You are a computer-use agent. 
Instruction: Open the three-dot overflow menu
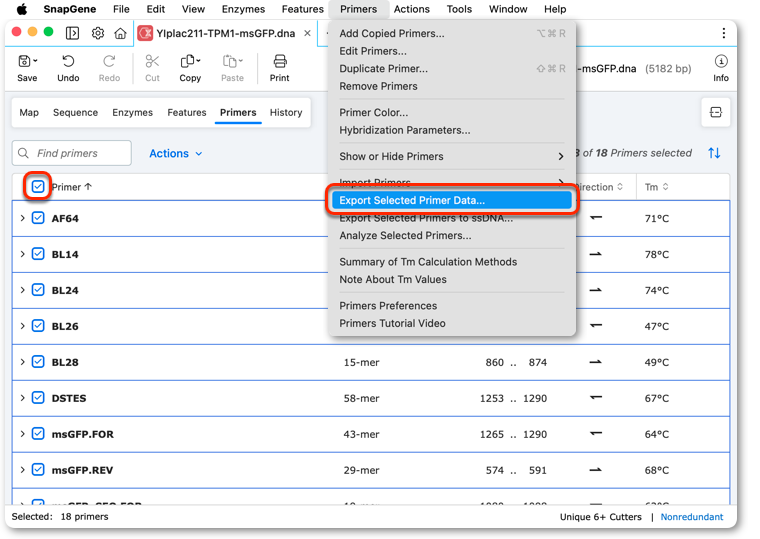pos(724,33)
